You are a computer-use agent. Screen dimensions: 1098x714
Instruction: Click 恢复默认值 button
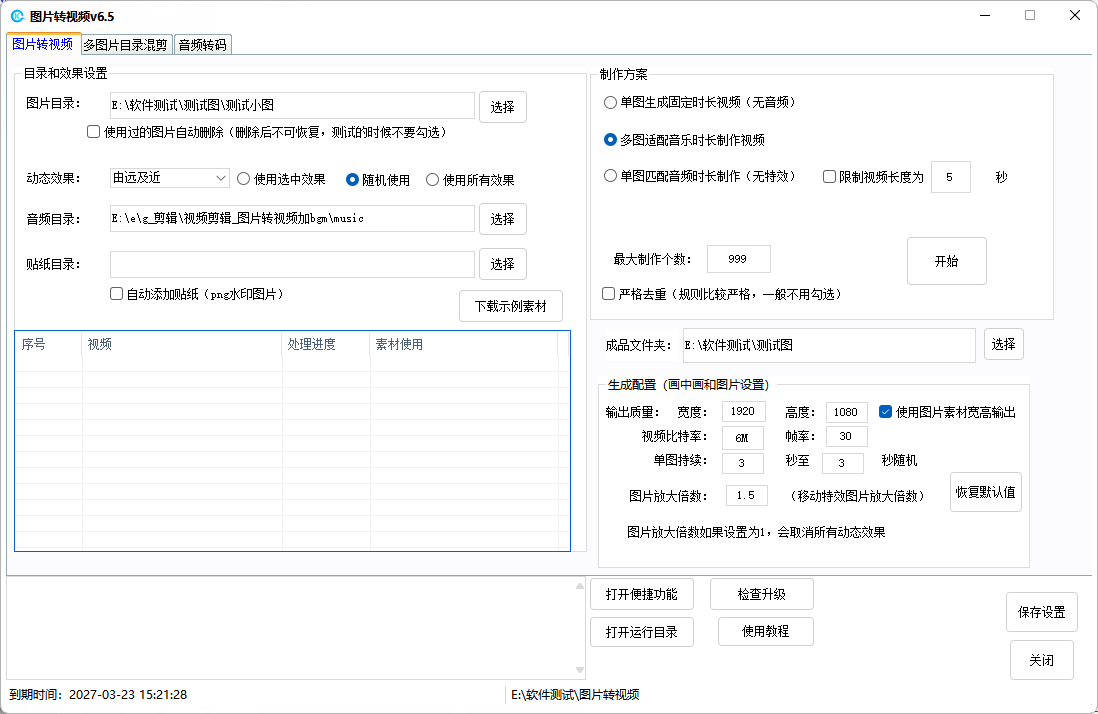pos(985,492)
